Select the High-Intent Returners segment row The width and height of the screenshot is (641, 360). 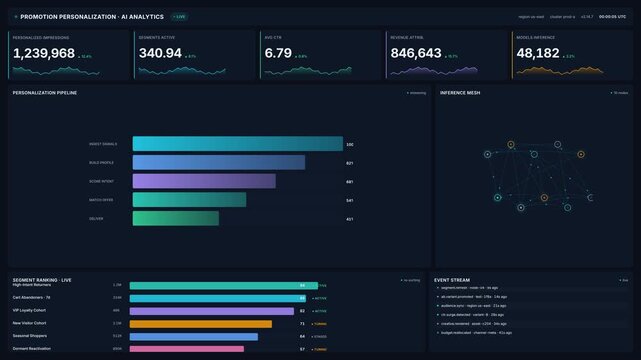[x=170, y=285]
